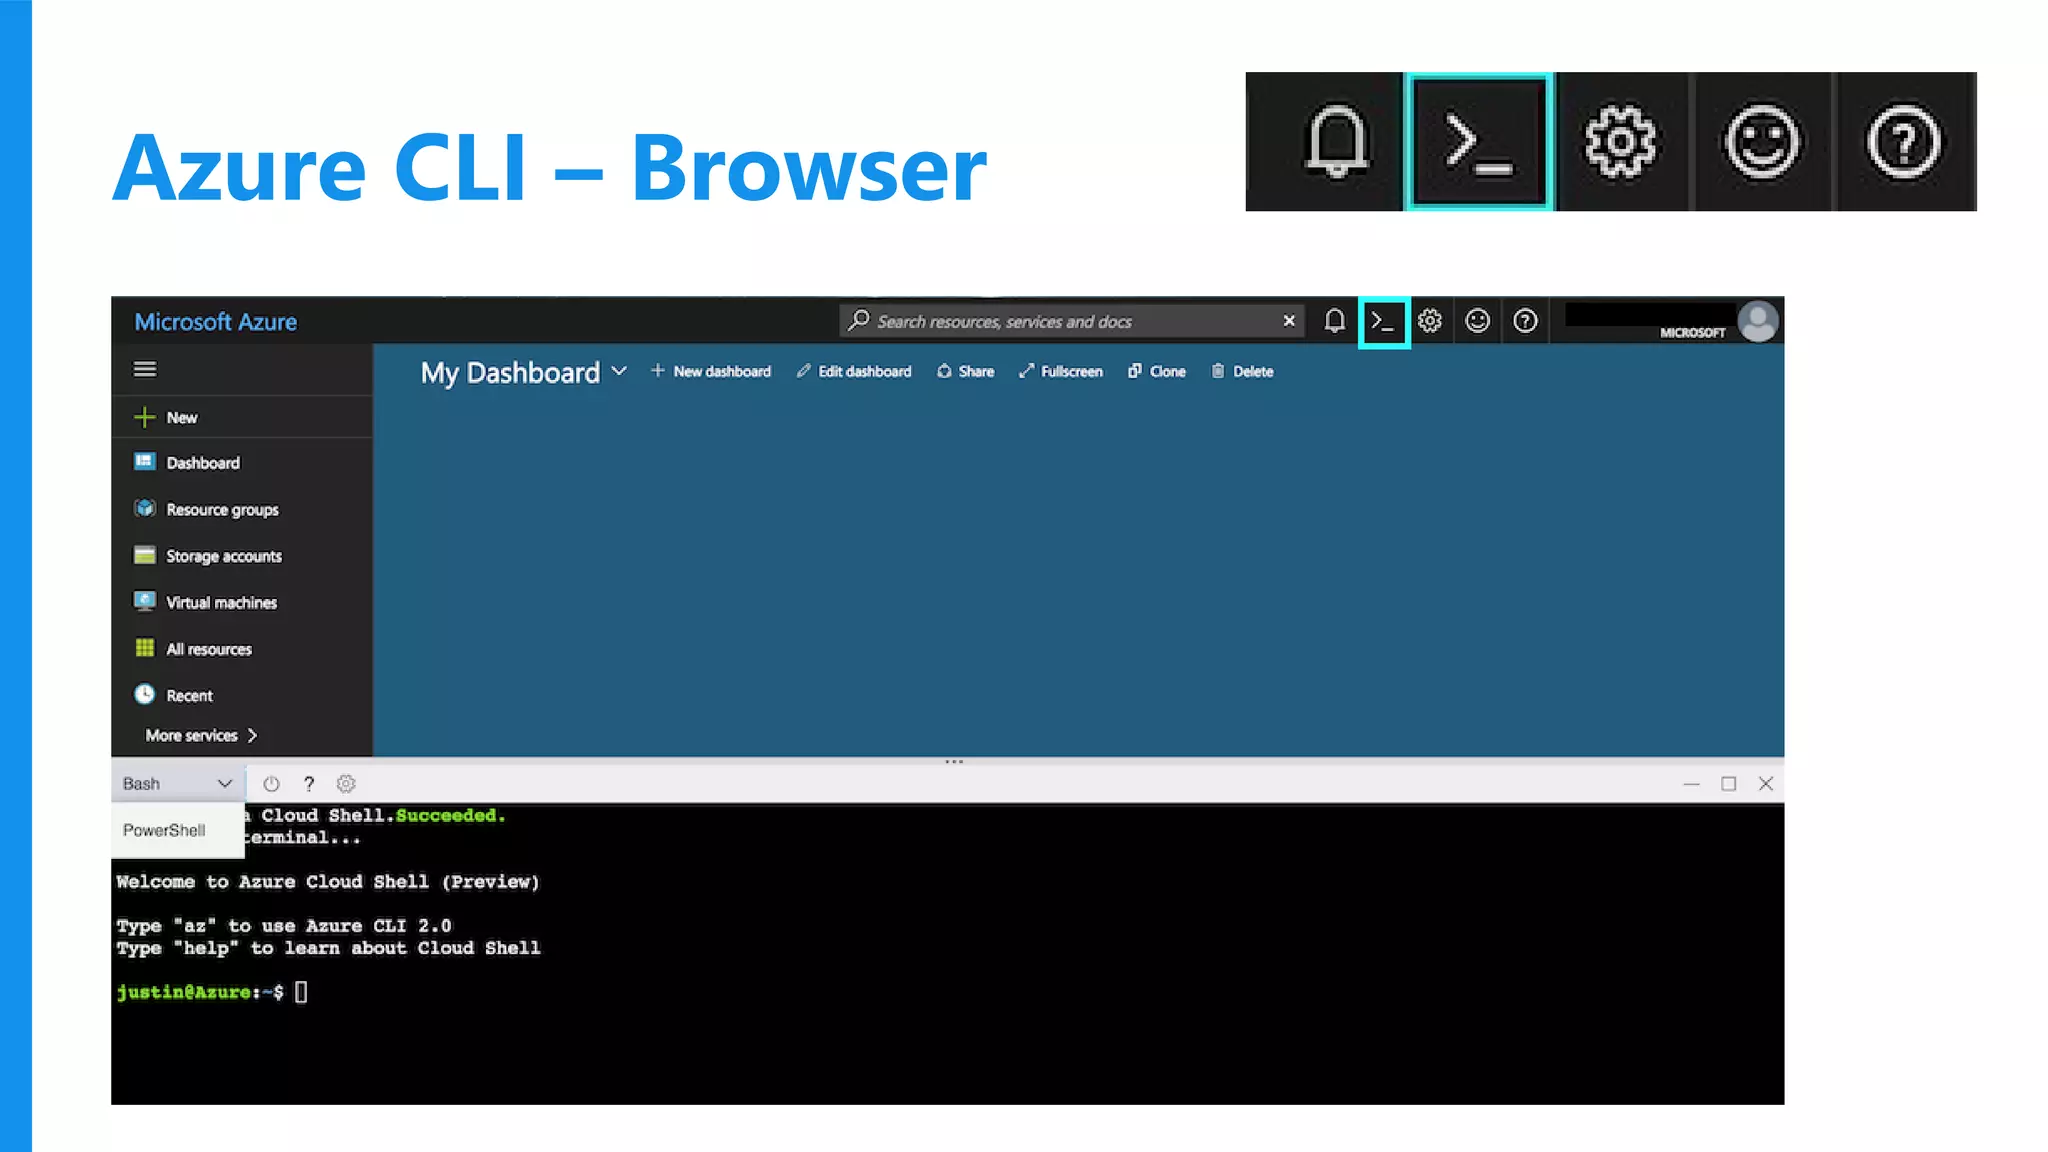Screen dimensions: 2048x1152
Task: Open help question mark in the Azure header
Action: click(1525, 321)
